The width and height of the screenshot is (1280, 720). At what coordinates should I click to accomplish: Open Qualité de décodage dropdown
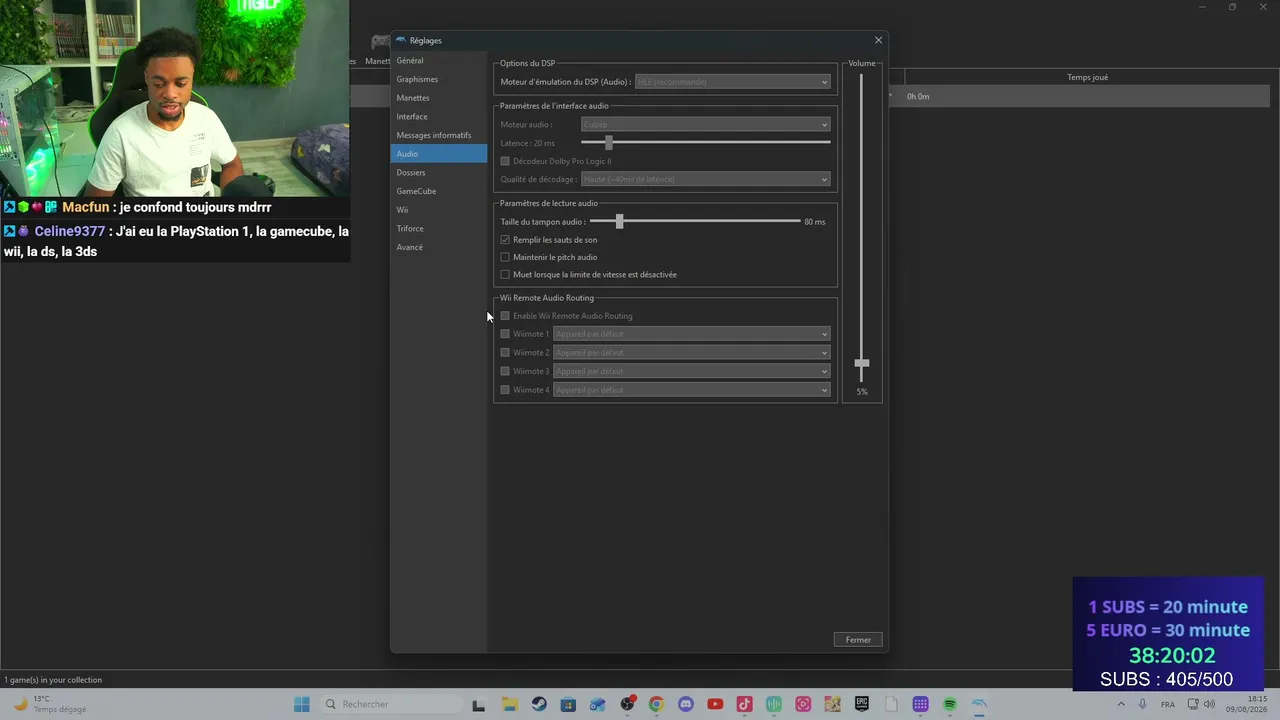[x=705, y=180]
